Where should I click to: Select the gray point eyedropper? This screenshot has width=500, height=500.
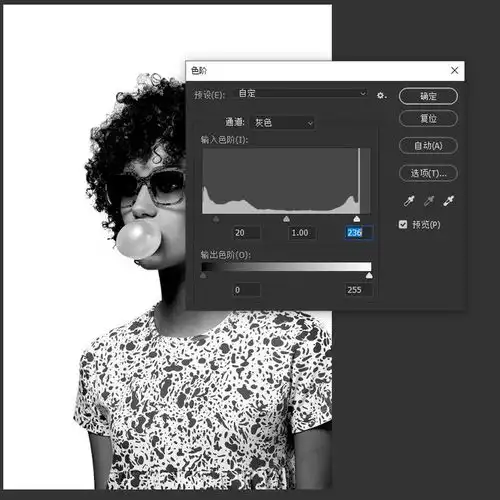429,201
